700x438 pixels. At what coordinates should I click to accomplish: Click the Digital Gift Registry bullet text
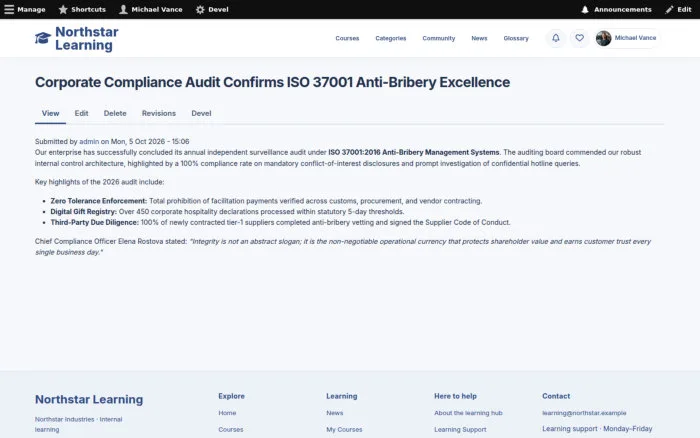[83, 212]
